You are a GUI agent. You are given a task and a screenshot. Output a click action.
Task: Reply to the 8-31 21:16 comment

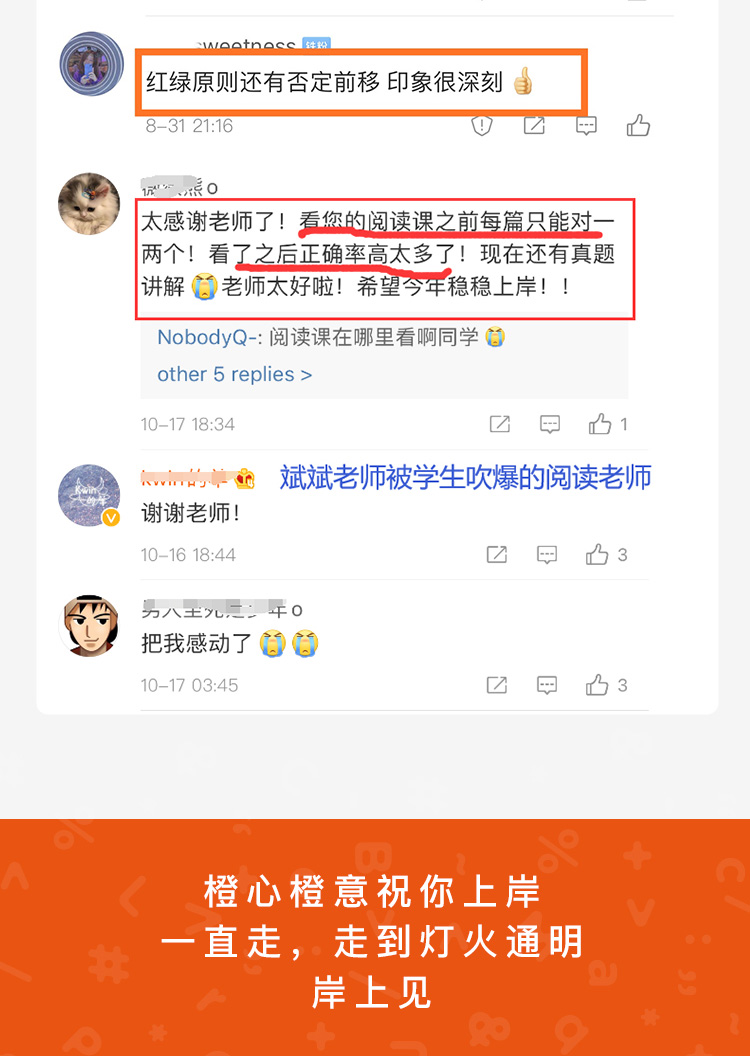(586, 126)
